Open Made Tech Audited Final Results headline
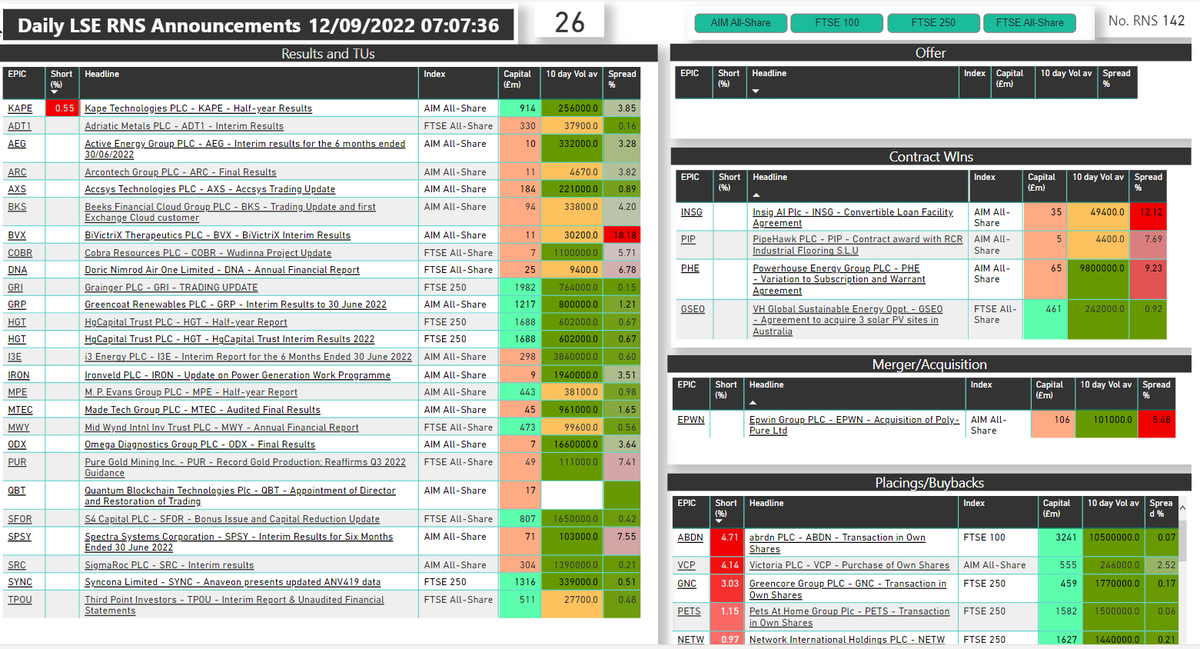1200x649 pixels. pyautogui.click(x=203, y=409)
